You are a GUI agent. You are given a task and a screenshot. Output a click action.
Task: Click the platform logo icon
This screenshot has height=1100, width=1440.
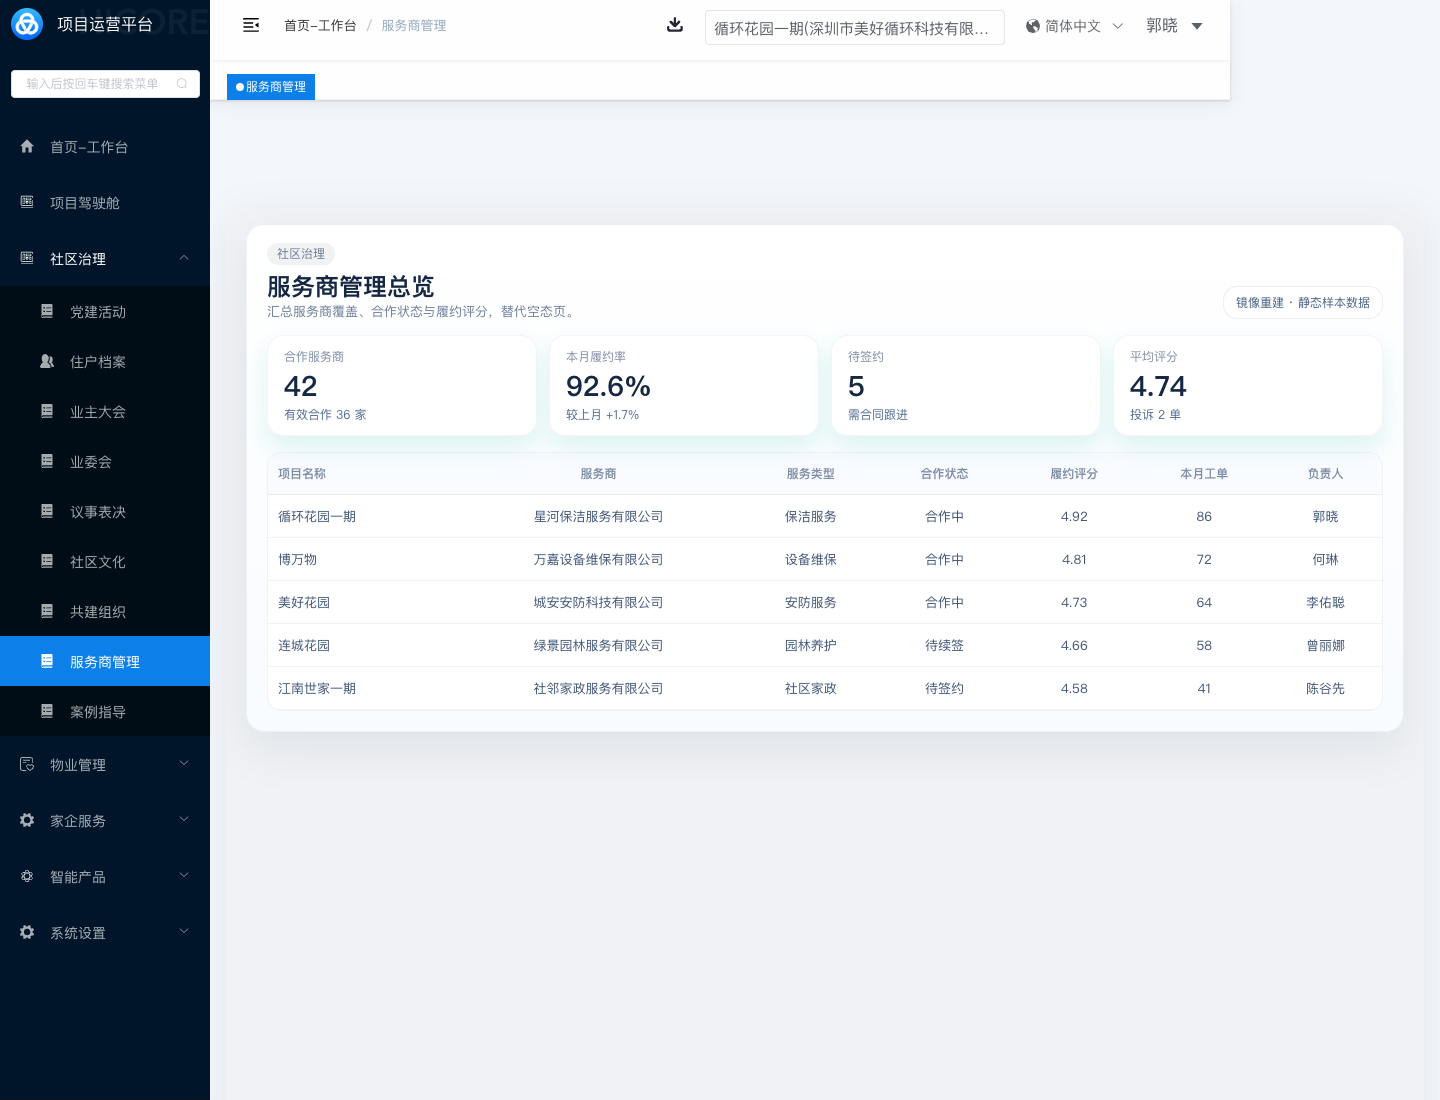coord(27,24)
